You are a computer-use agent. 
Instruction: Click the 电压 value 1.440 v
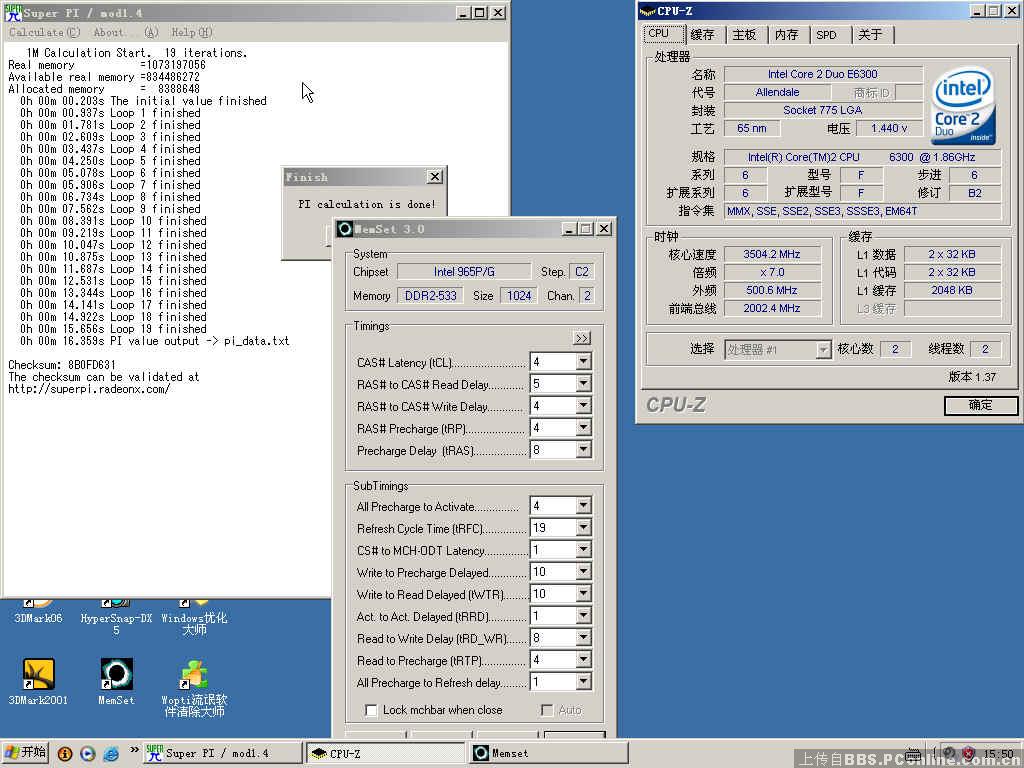point(889,128)
